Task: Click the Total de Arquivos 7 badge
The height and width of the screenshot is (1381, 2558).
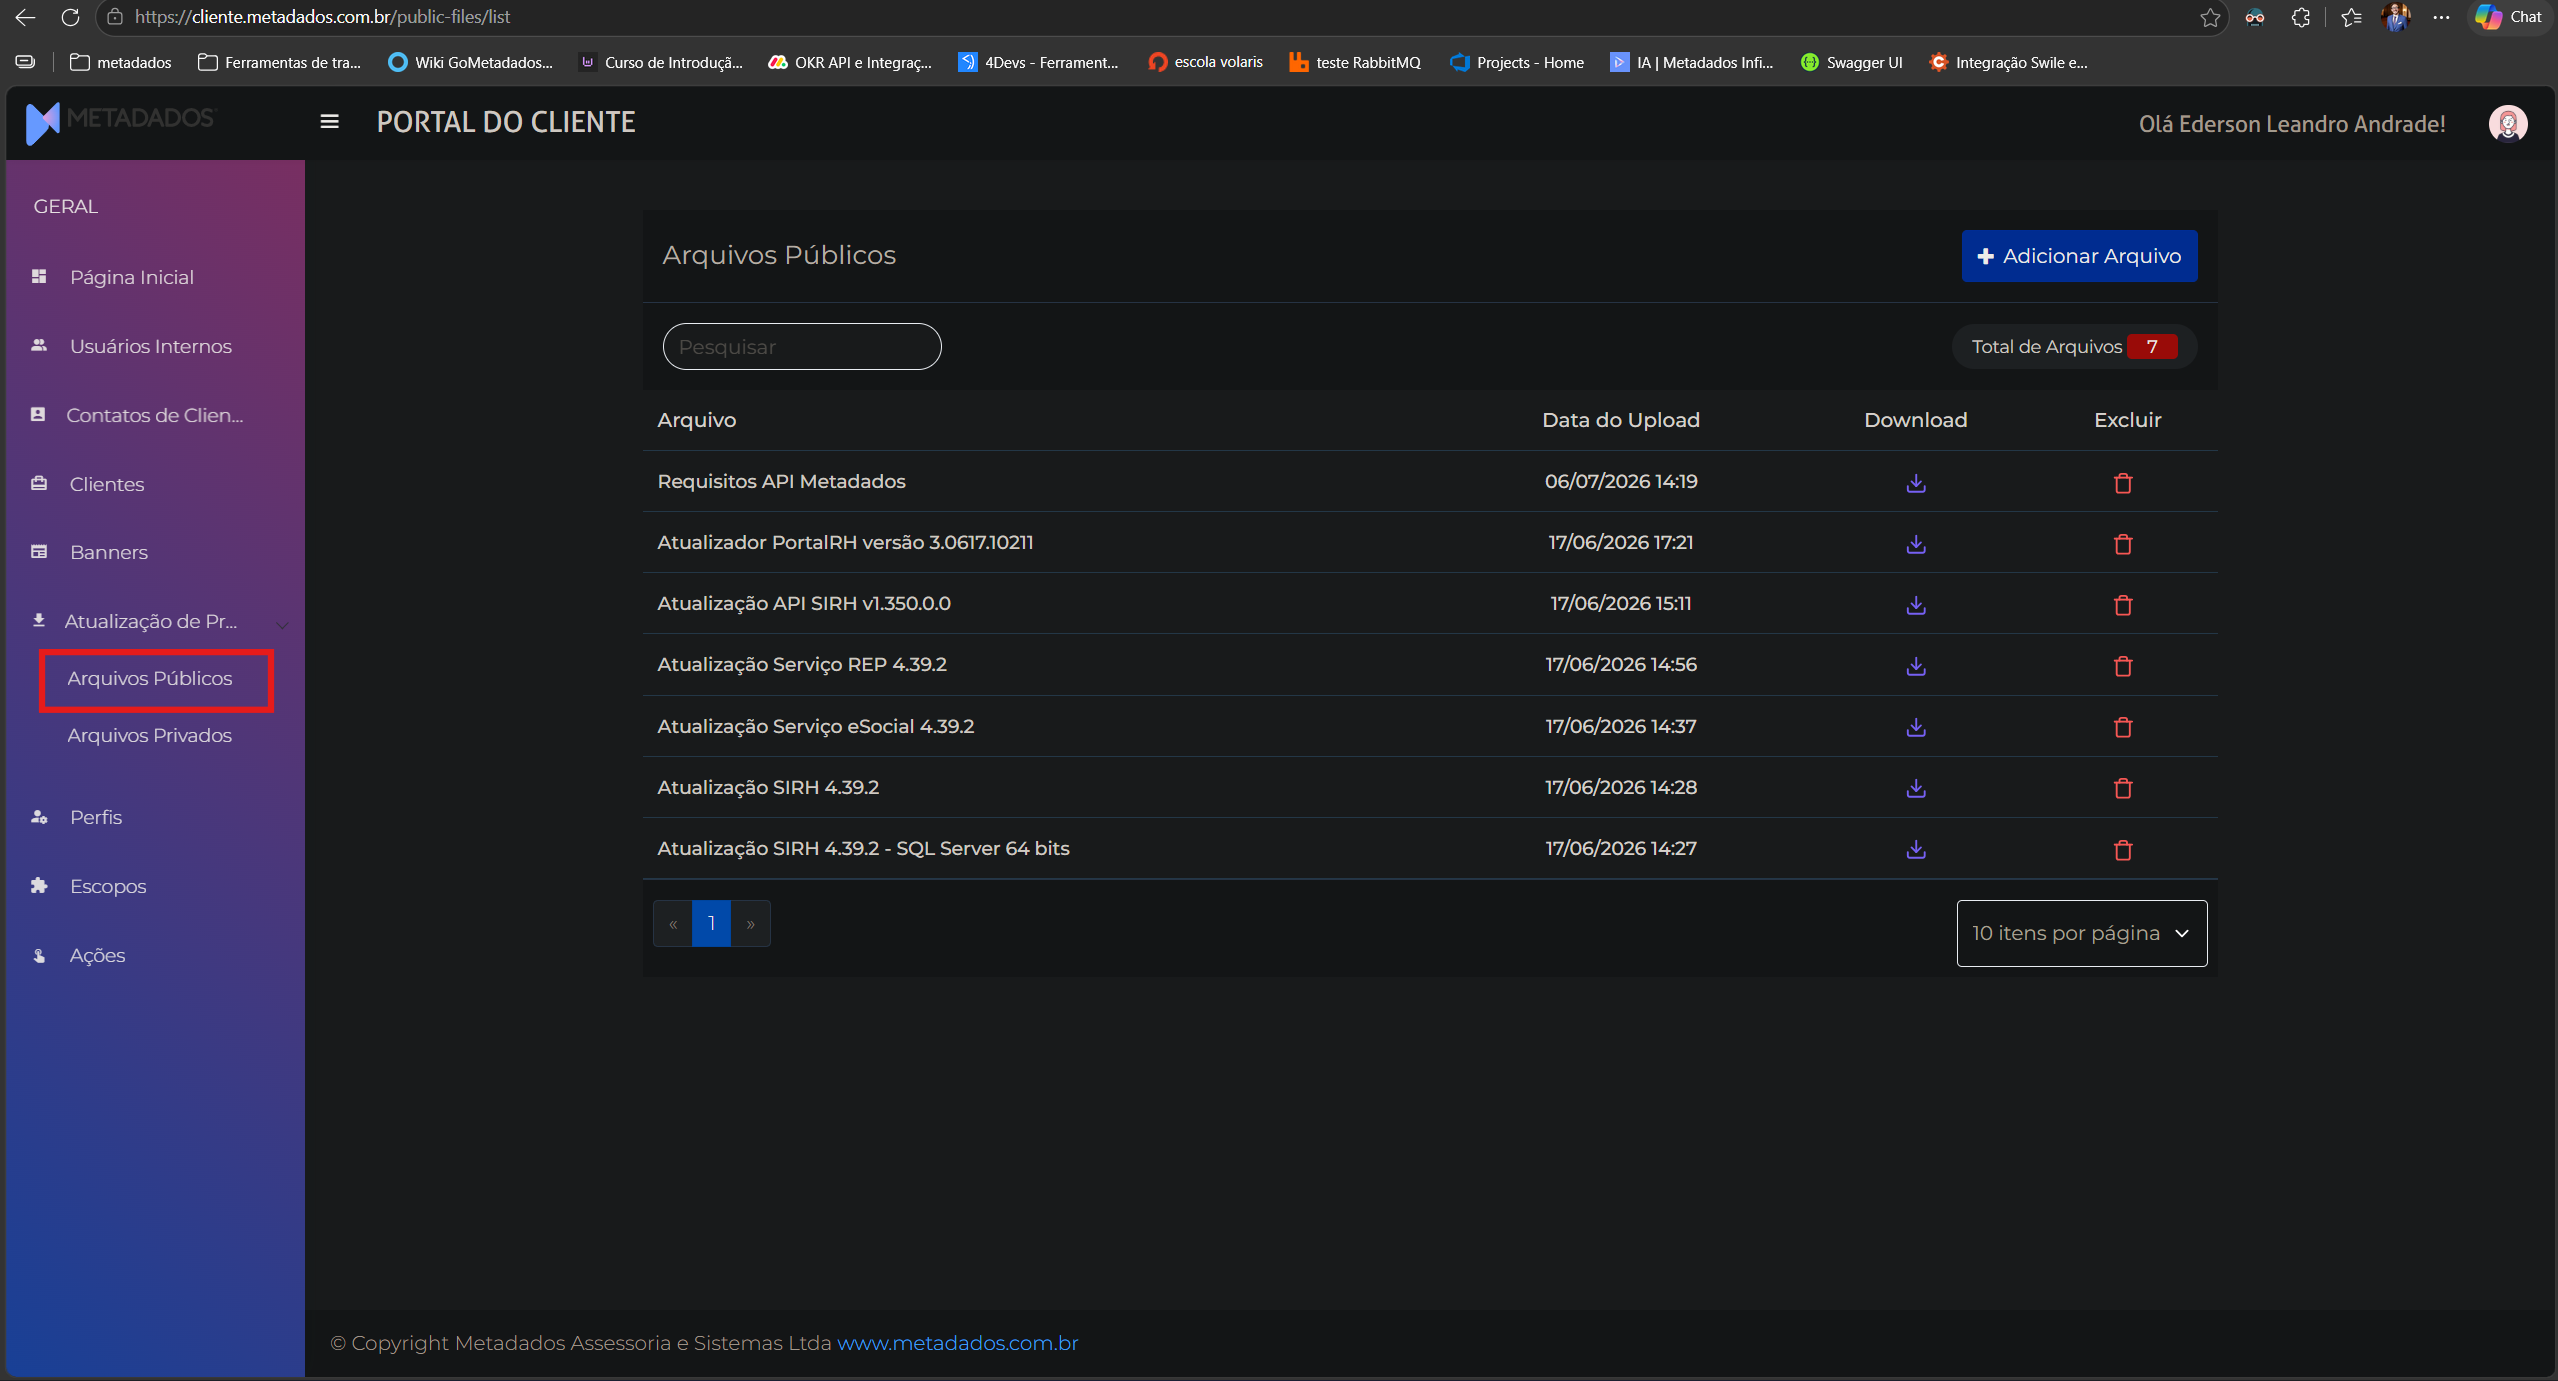Action: tap(2074, 347)
